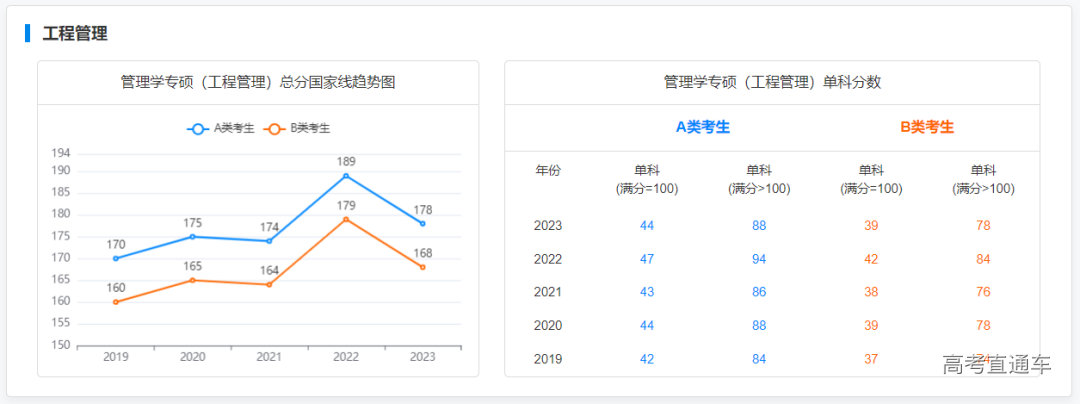Toggle the B类考生 legend series

point(297,128)
